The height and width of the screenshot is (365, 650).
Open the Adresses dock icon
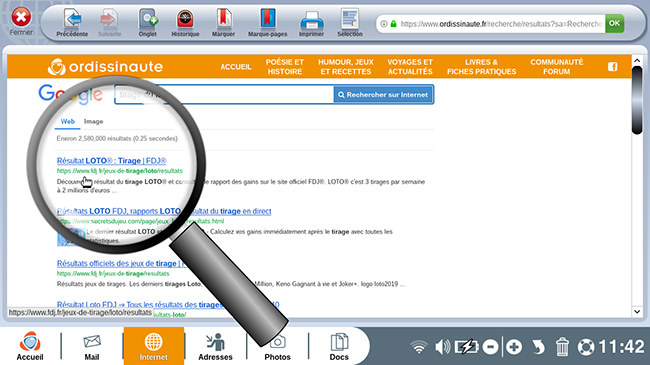tap(215, 347)
